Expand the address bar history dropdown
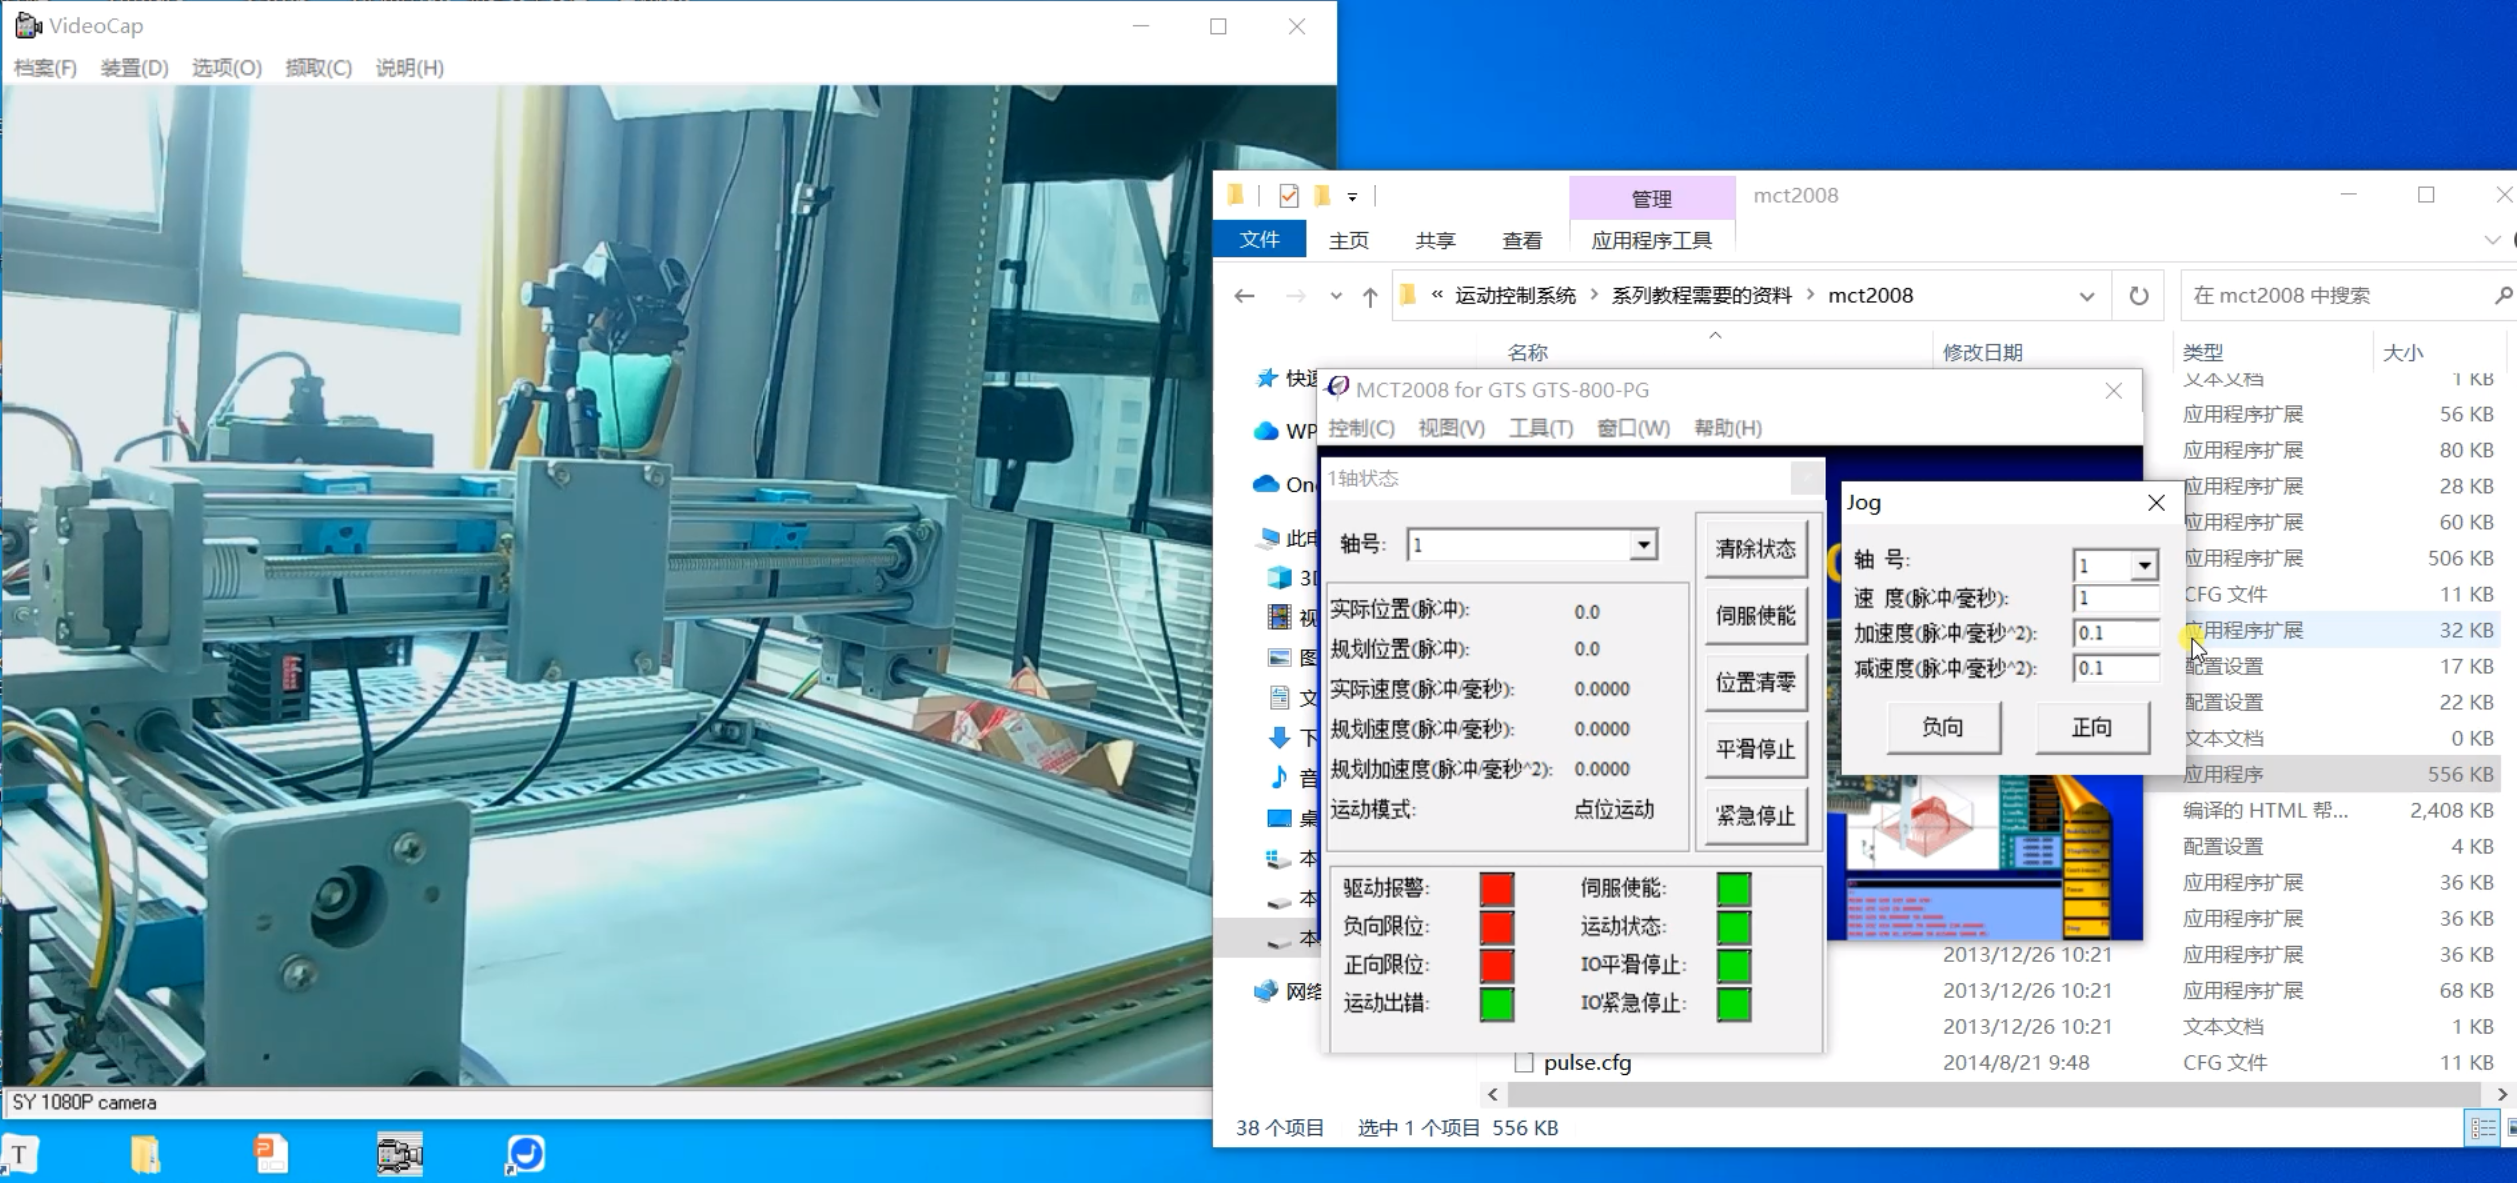The width and height of the screenshot is (2517, 1183). pyautogui.click(x=2086, y=296)
